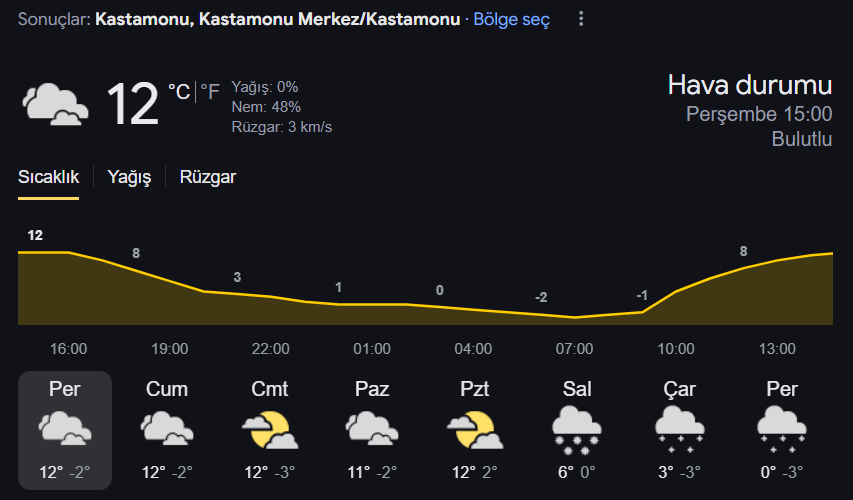Select today's highlighted Per forecast card
The width and height of the screenshot is (853, 500).
click(x=65, y=430)
